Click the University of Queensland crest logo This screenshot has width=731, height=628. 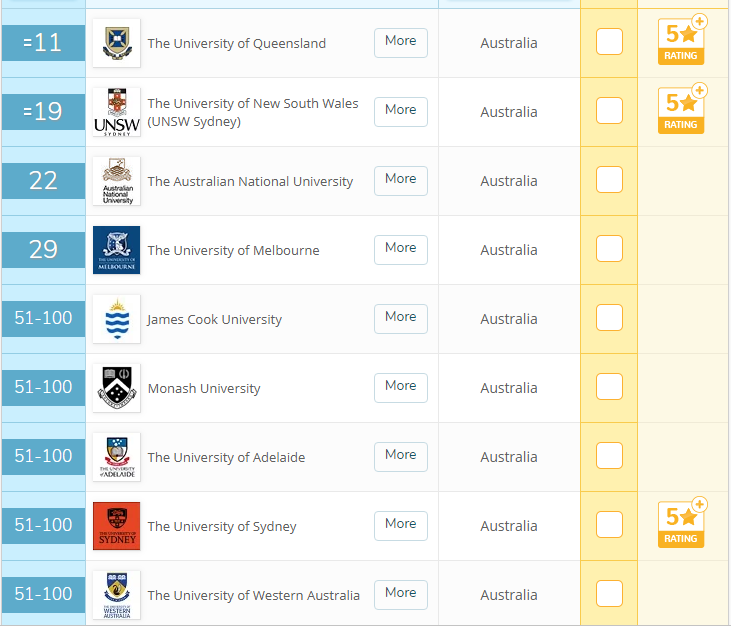click(x=116, y=43)
